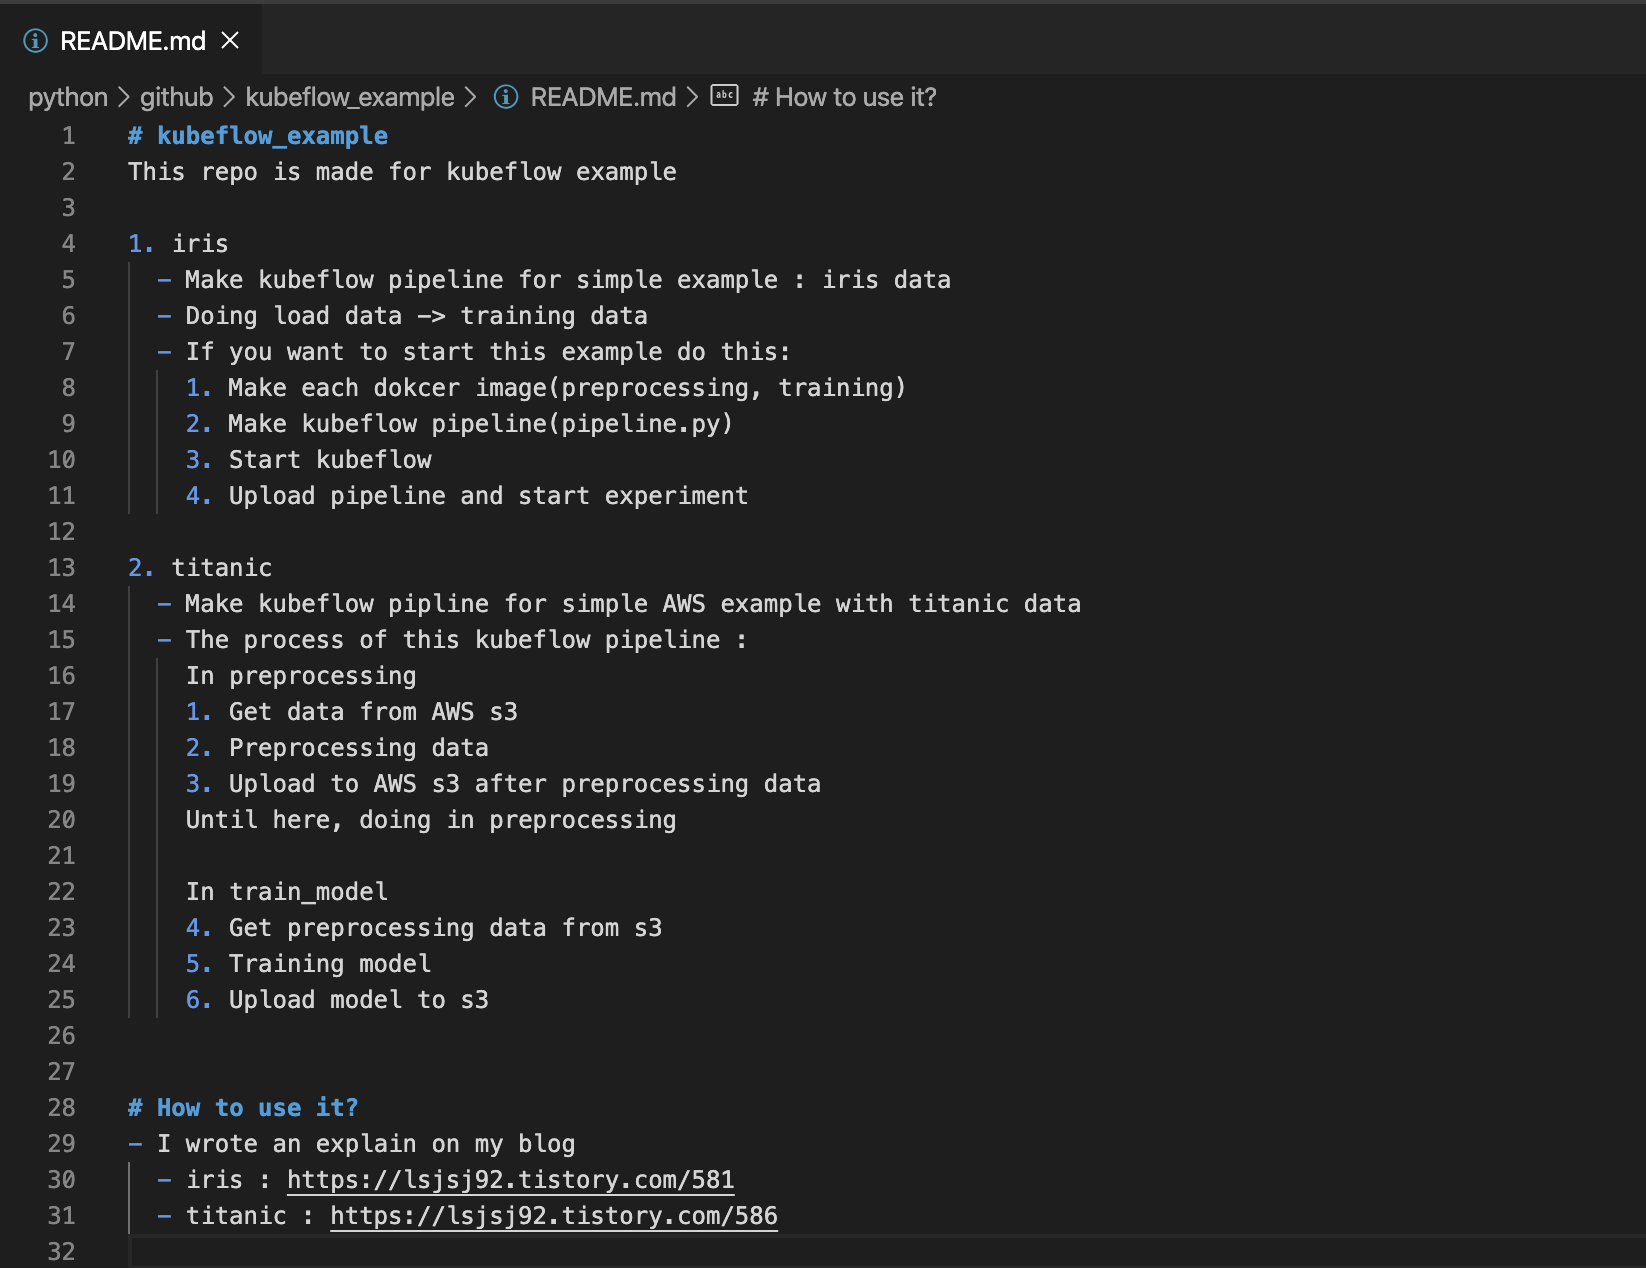Click line number 1 in gutter
Image resolution: width=1646 pixels, height=1268 pixels.
pyautogui.click(x=68, y=136)
